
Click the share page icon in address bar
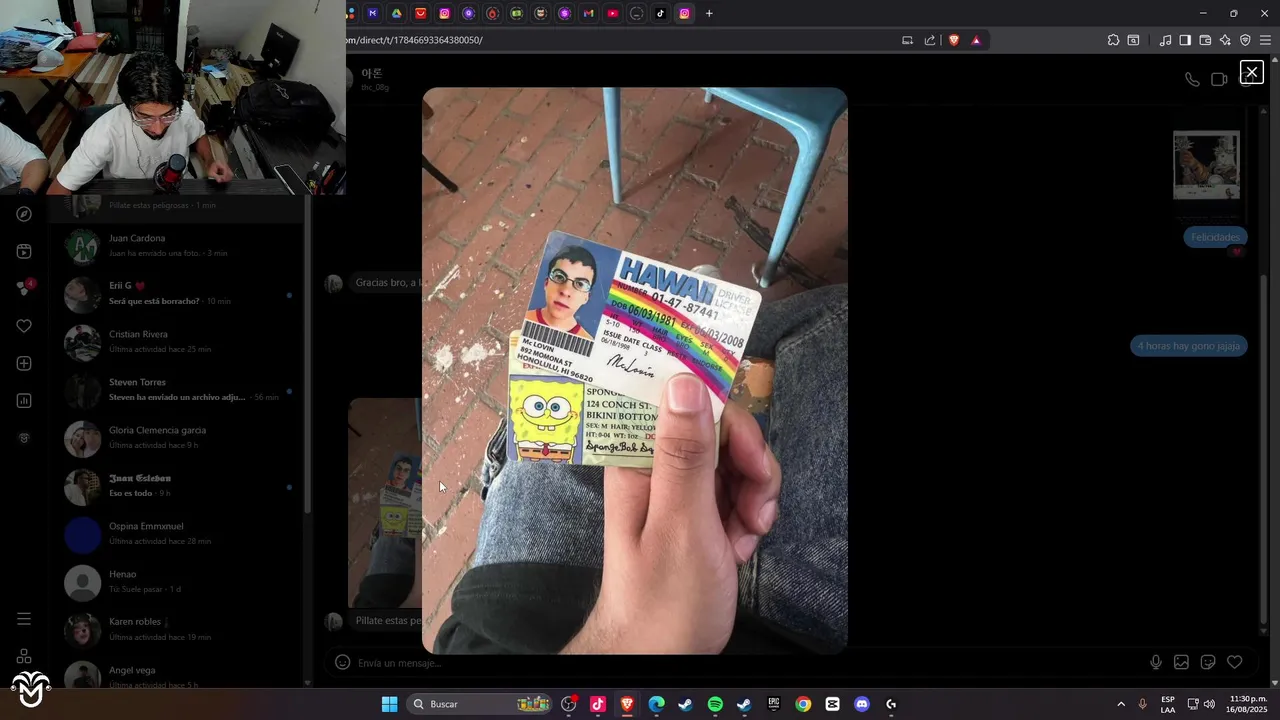click(x=930, y=40)
